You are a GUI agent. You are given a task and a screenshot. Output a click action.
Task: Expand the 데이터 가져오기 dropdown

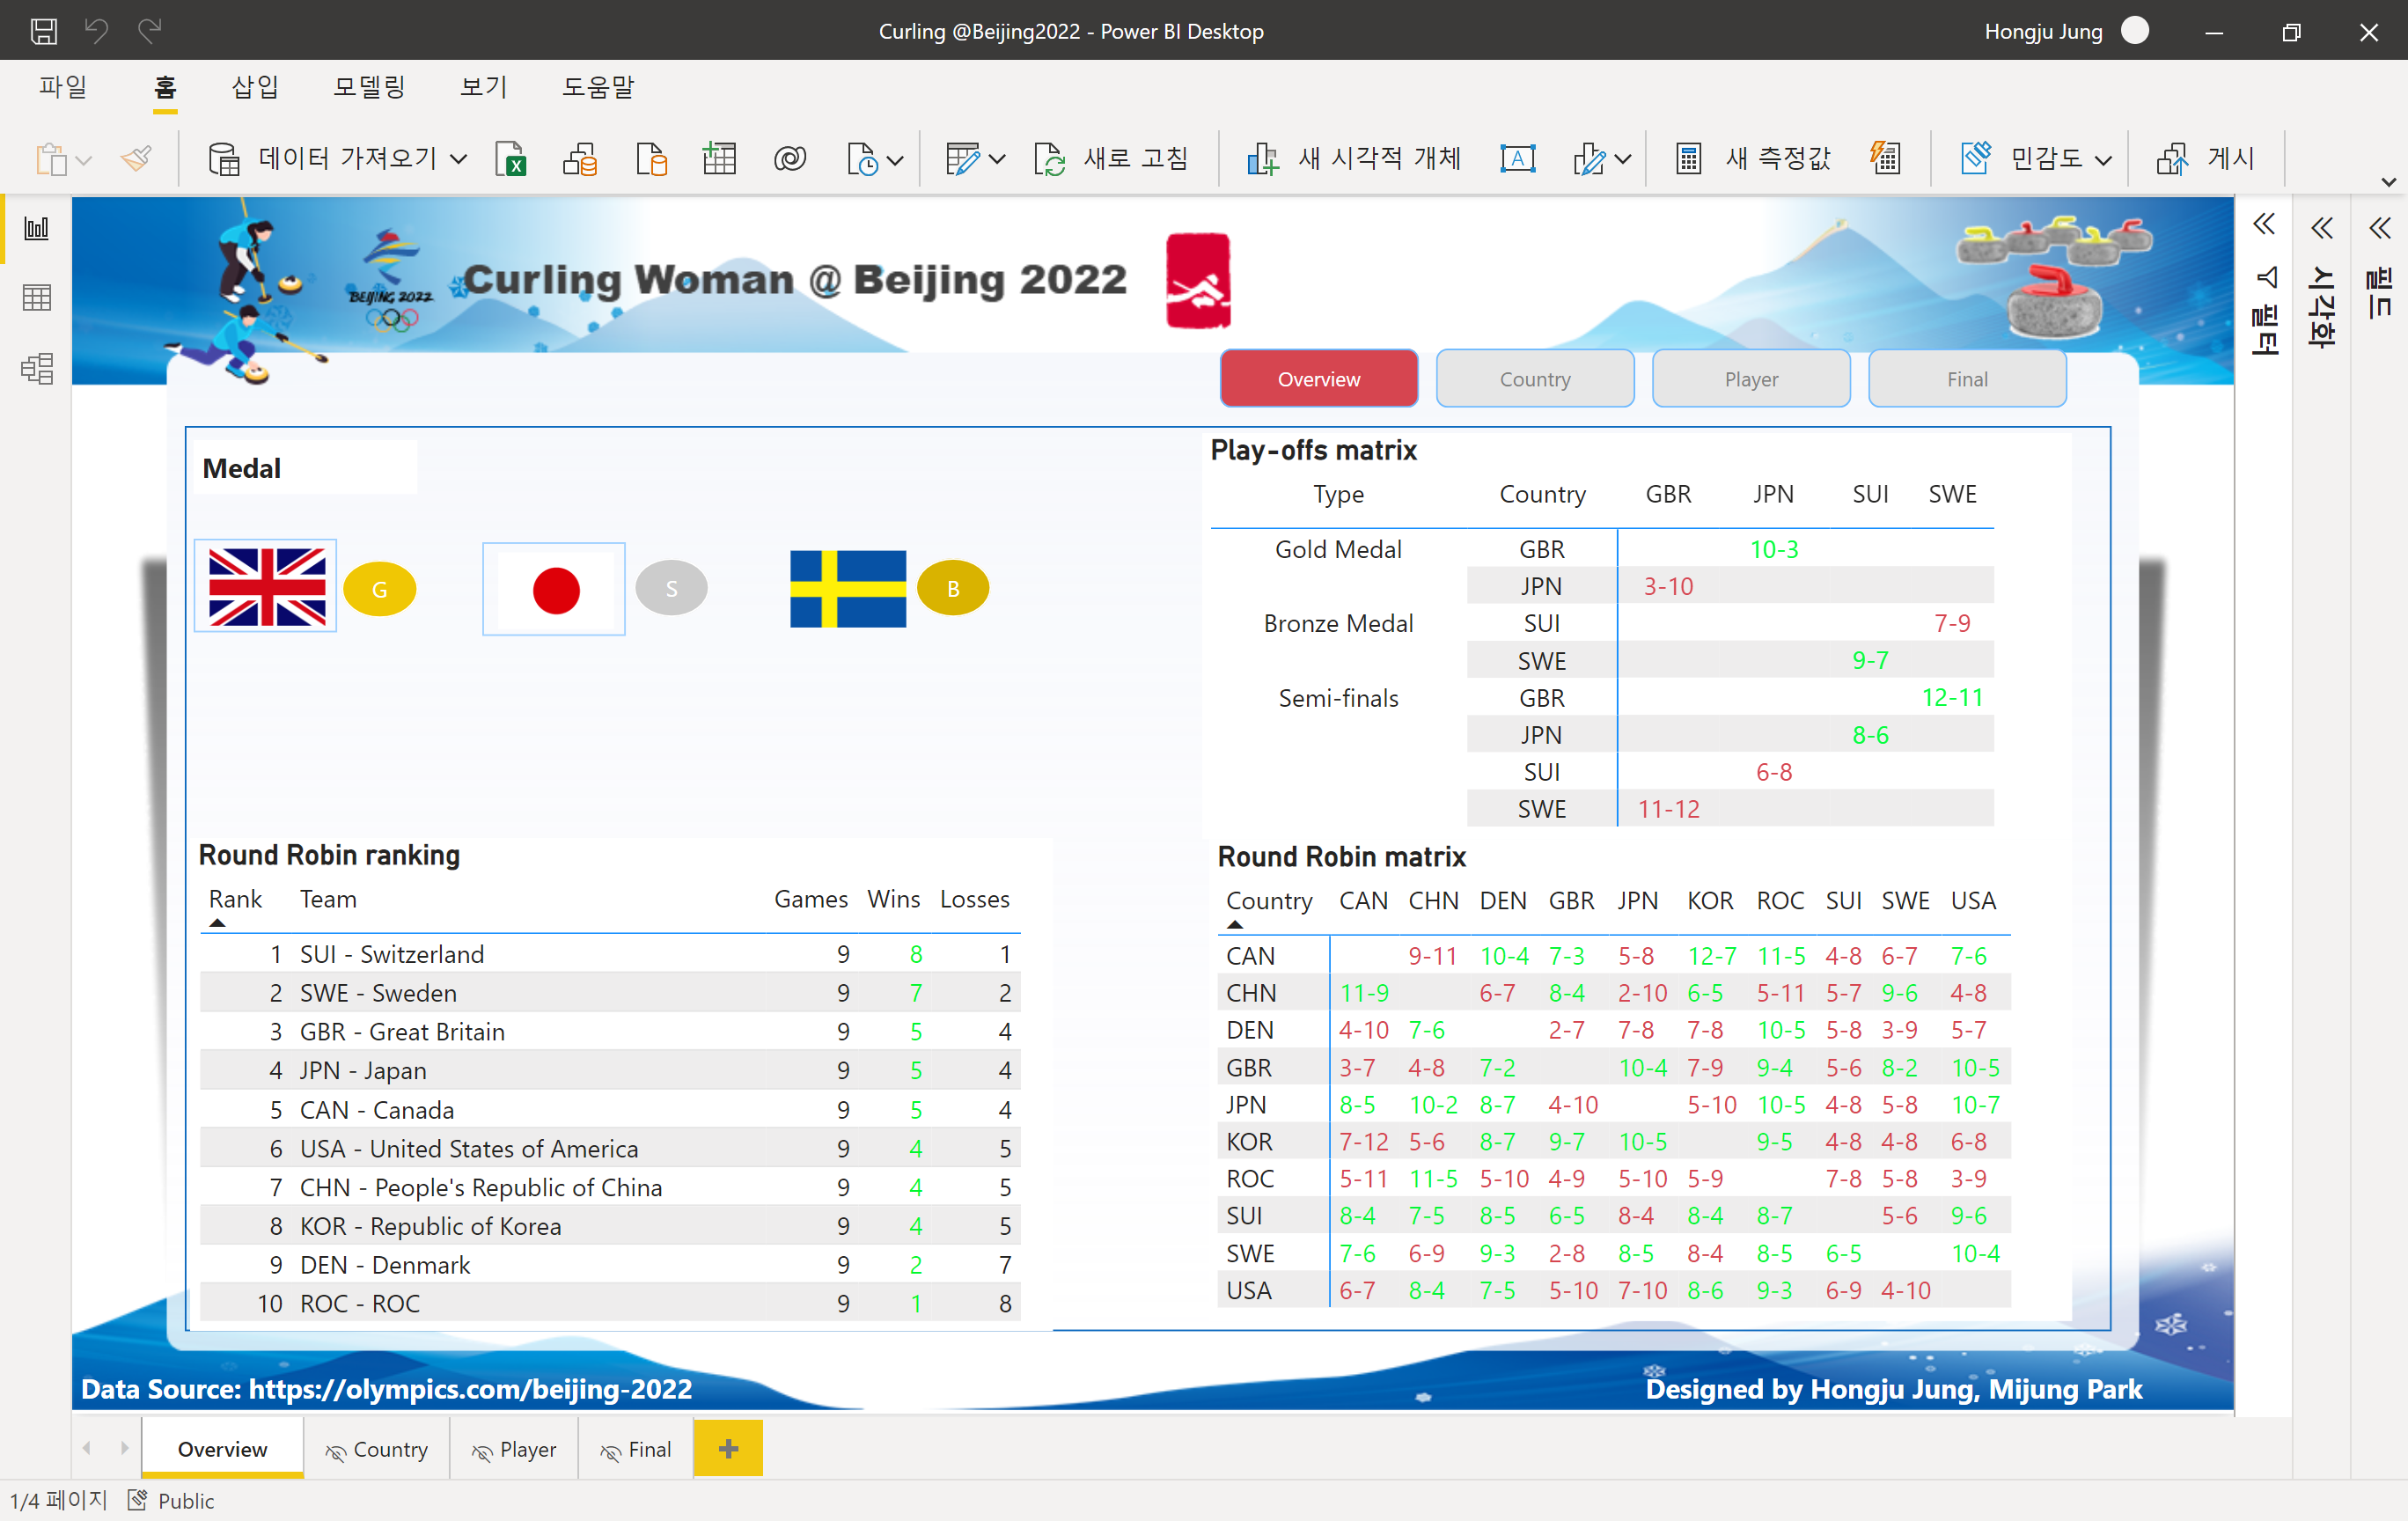tap(459, 159)
